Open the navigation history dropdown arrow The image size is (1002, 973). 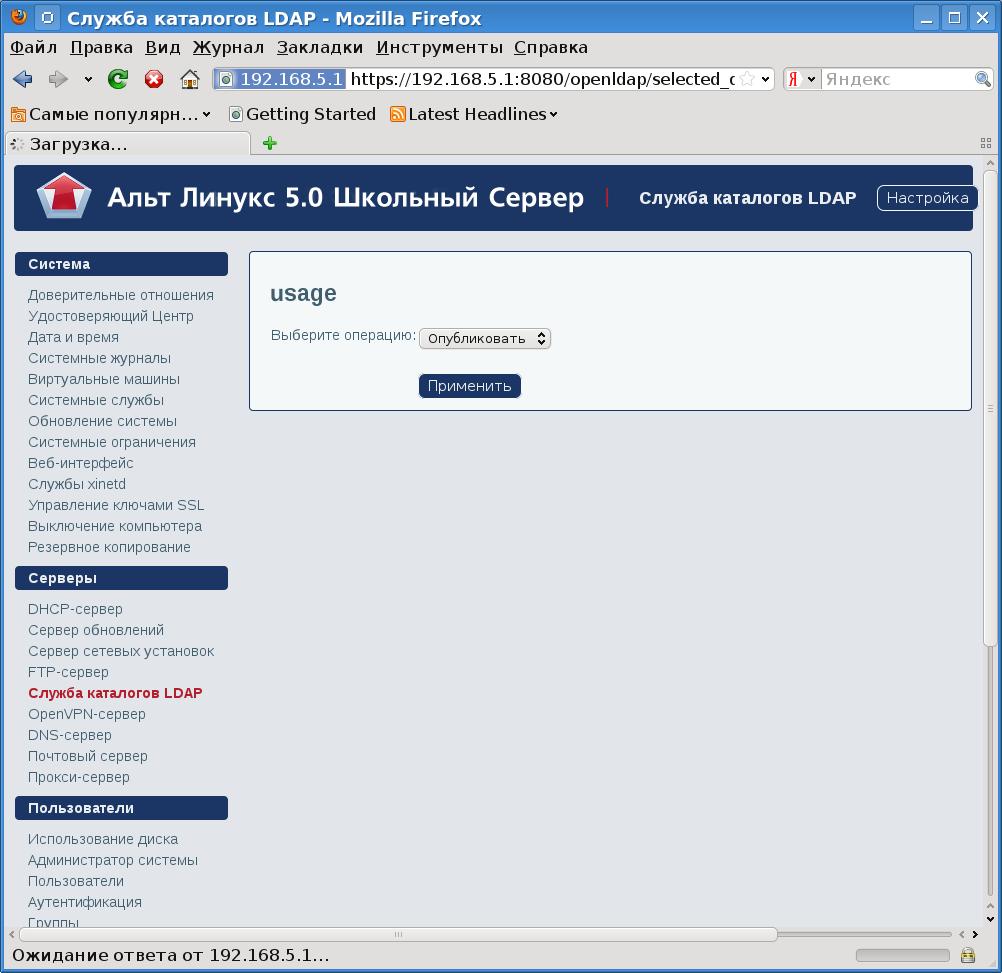tap(88, 79)
